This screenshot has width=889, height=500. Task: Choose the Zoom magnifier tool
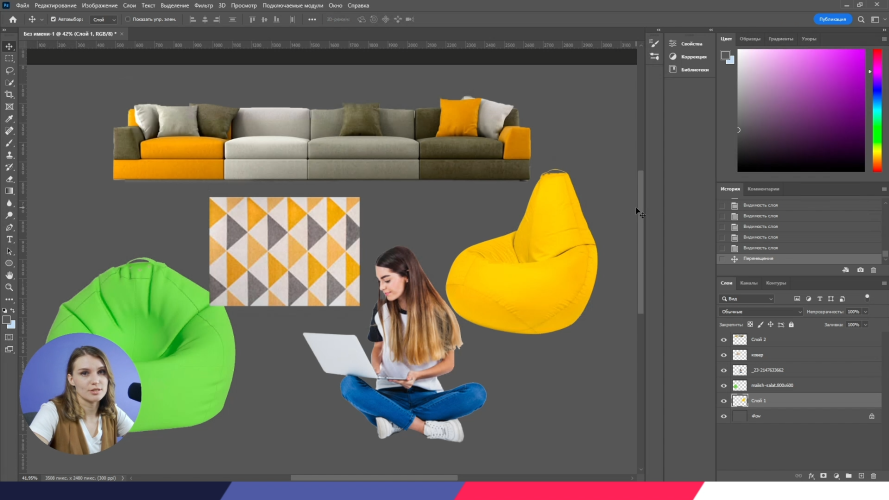pos(9,287)
